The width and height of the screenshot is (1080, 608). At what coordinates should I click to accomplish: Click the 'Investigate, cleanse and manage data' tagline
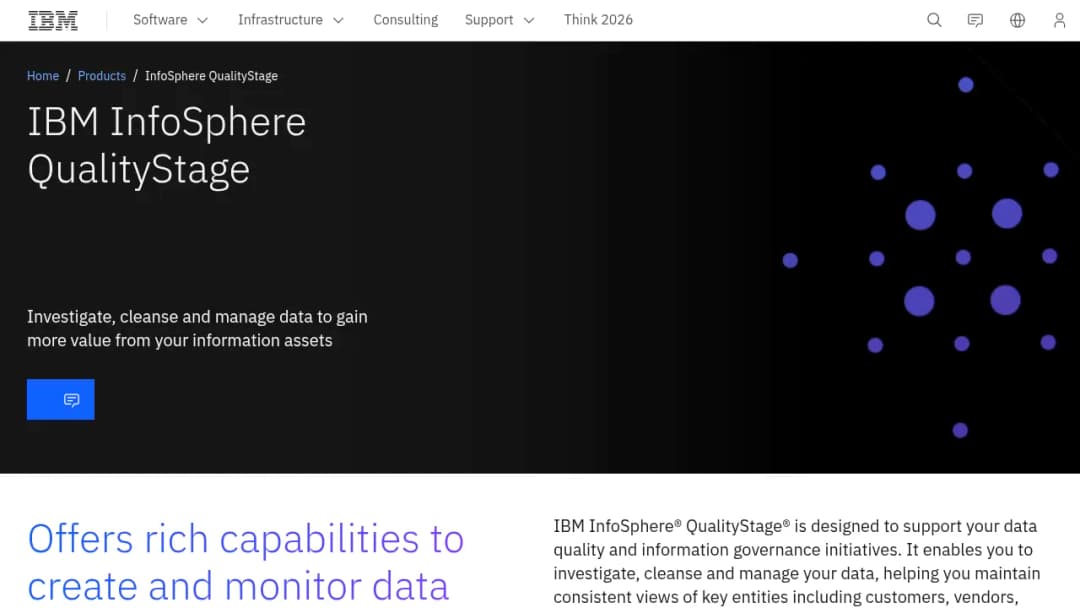point(197,328)
